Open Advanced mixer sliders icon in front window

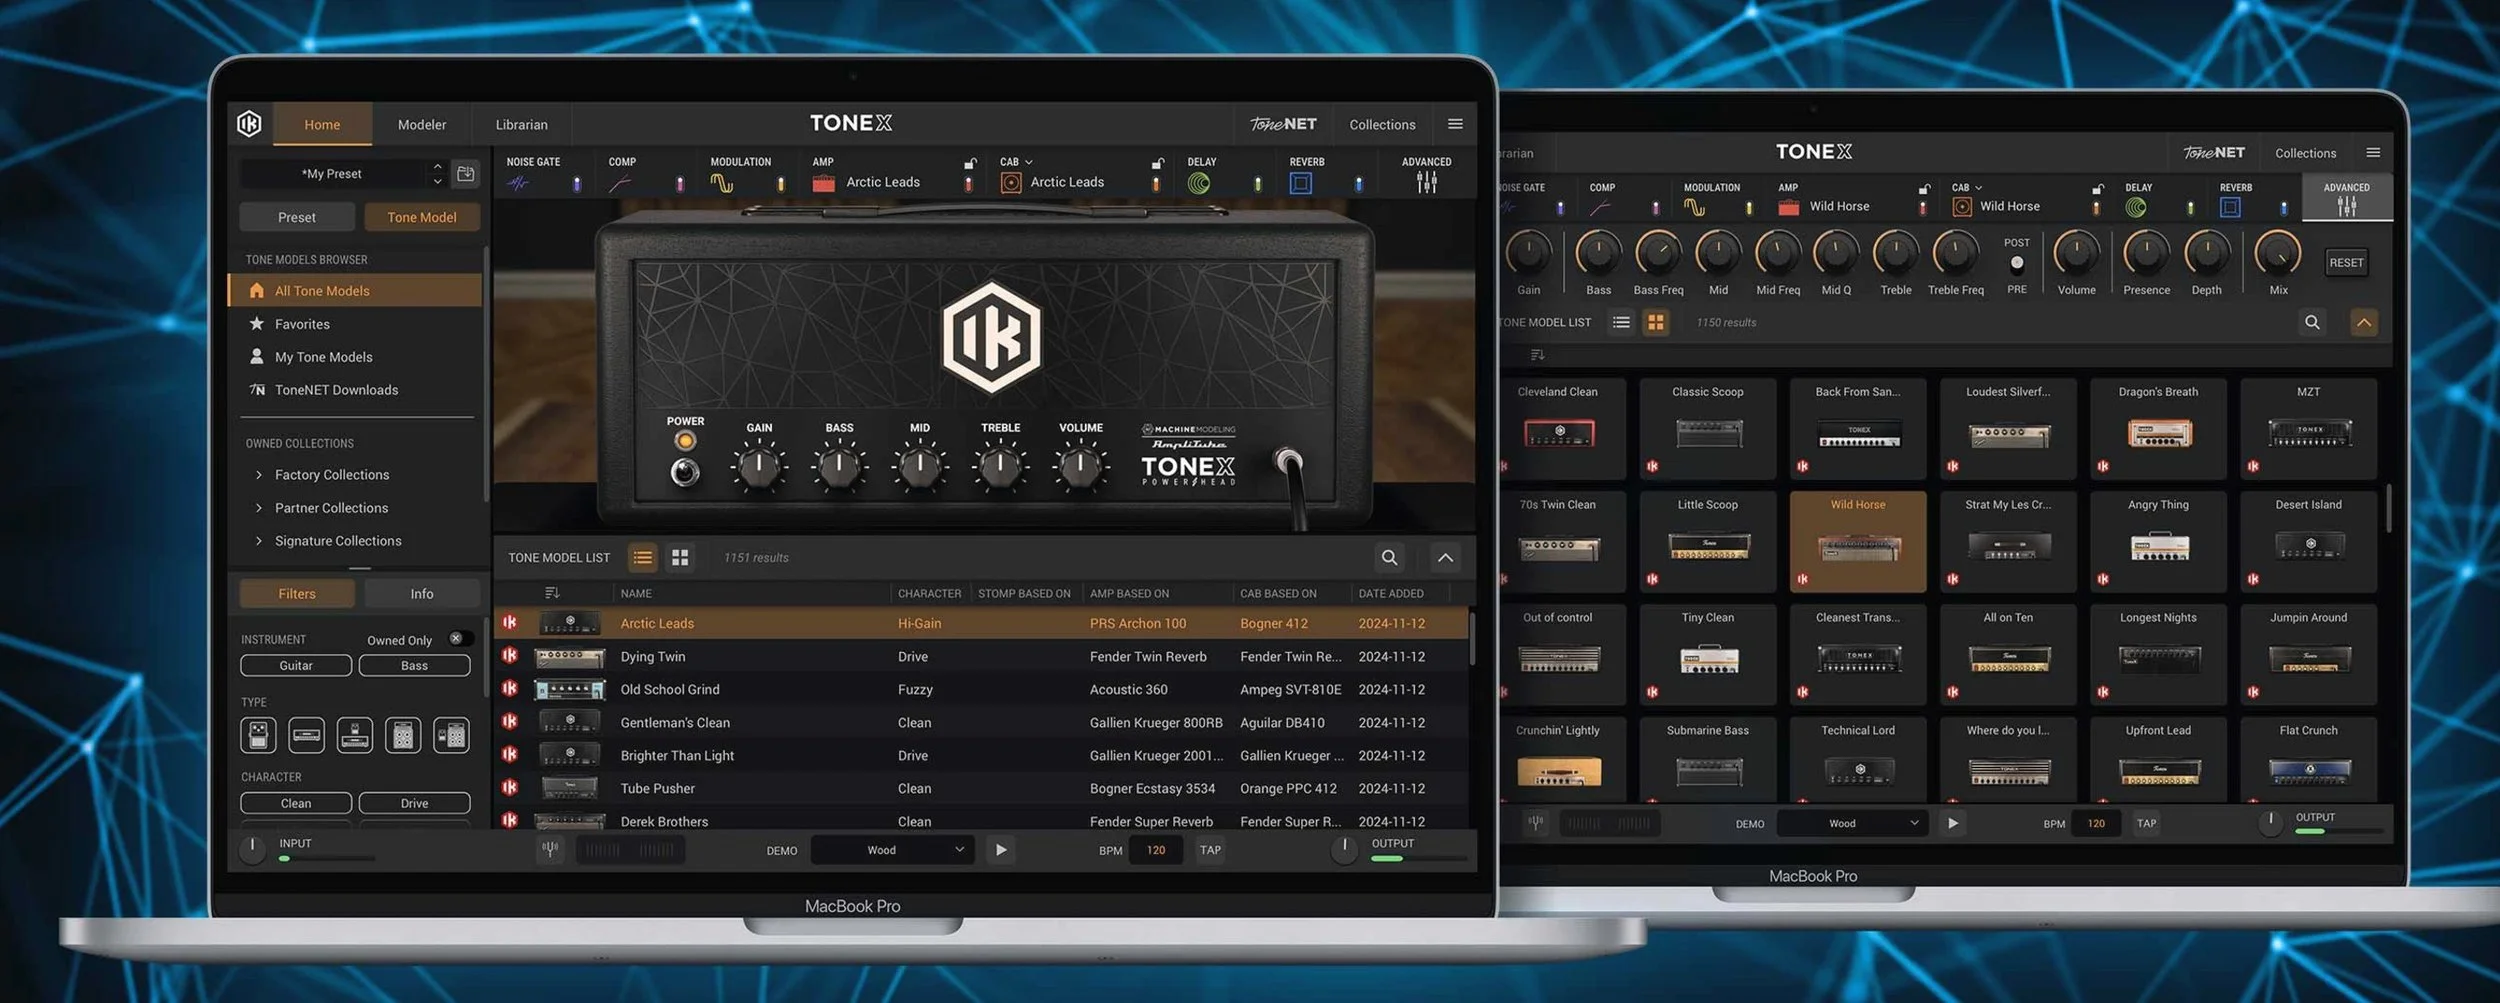[x=1426, y=182]
